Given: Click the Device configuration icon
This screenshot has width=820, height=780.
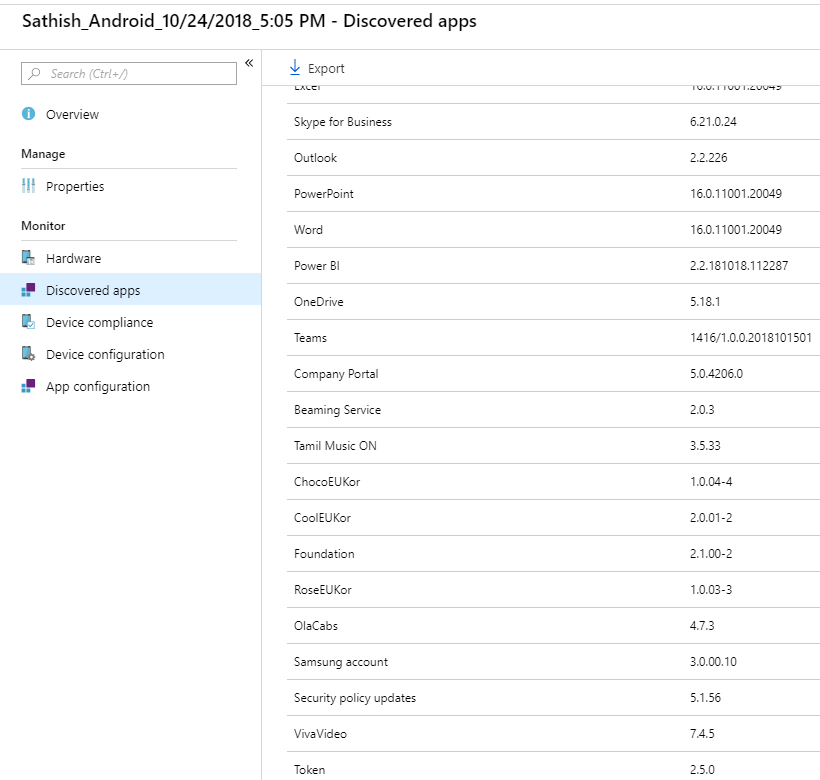Looking at the screenshot, I should [28, 354].
